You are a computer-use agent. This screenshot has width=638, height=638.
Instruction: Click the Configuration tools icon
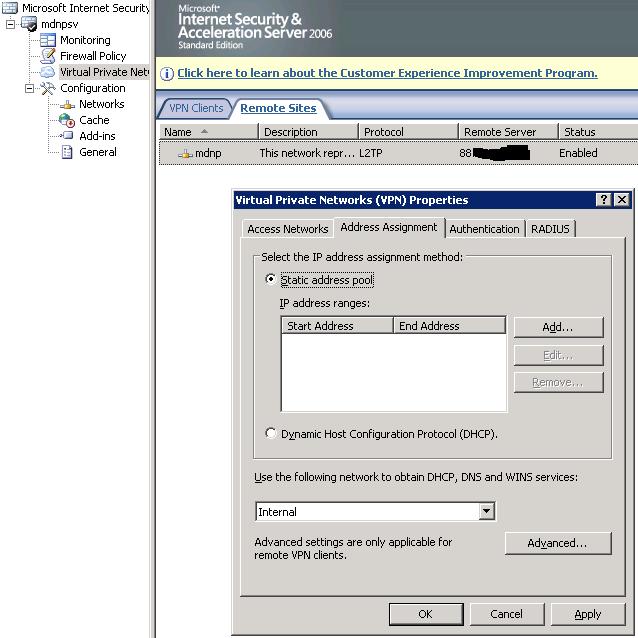pos(48,88)
